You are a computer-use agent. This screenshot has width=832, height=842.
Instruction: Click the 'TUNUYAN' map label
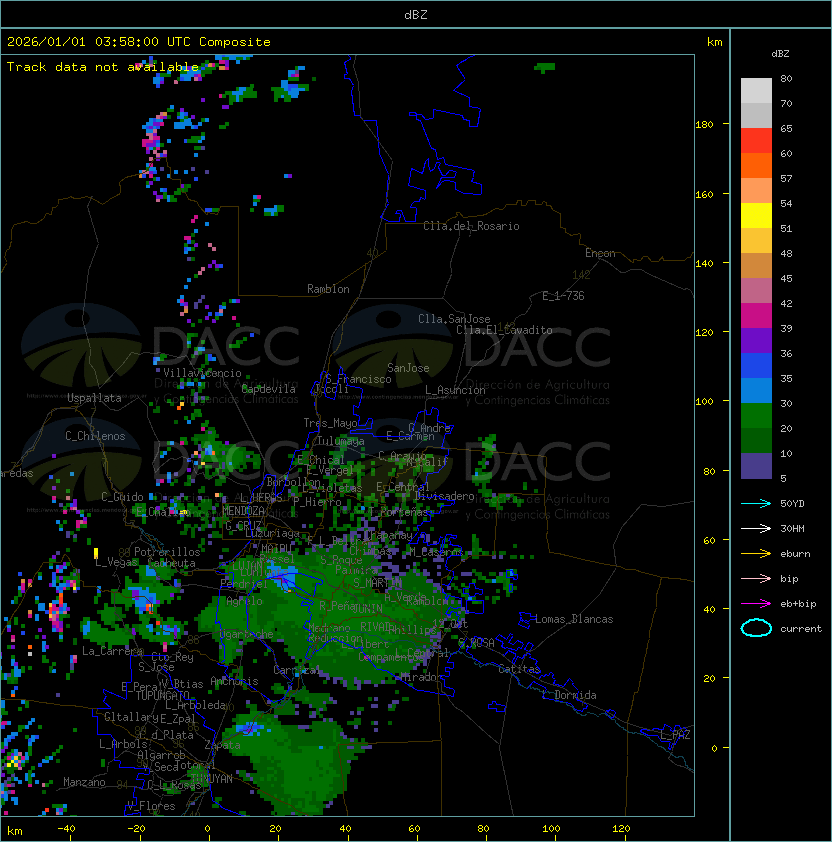[212, 779]
